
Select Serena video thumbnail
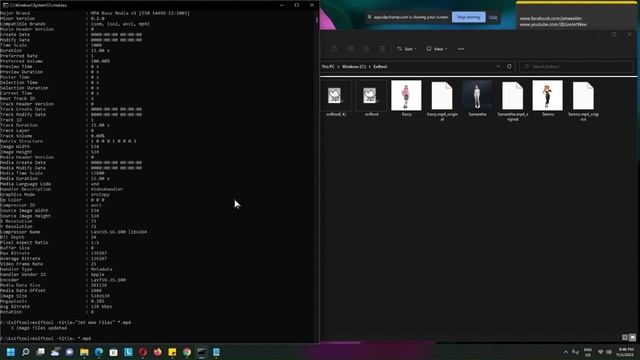548,99
